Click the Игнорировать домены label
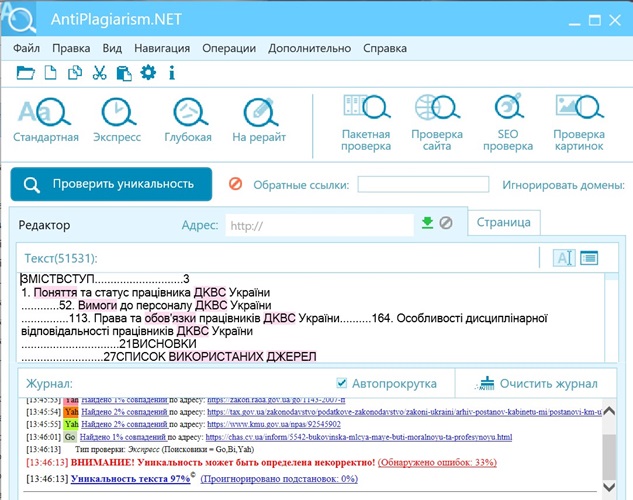This screenshot has height=500, width=633. (x=564, y=185)
